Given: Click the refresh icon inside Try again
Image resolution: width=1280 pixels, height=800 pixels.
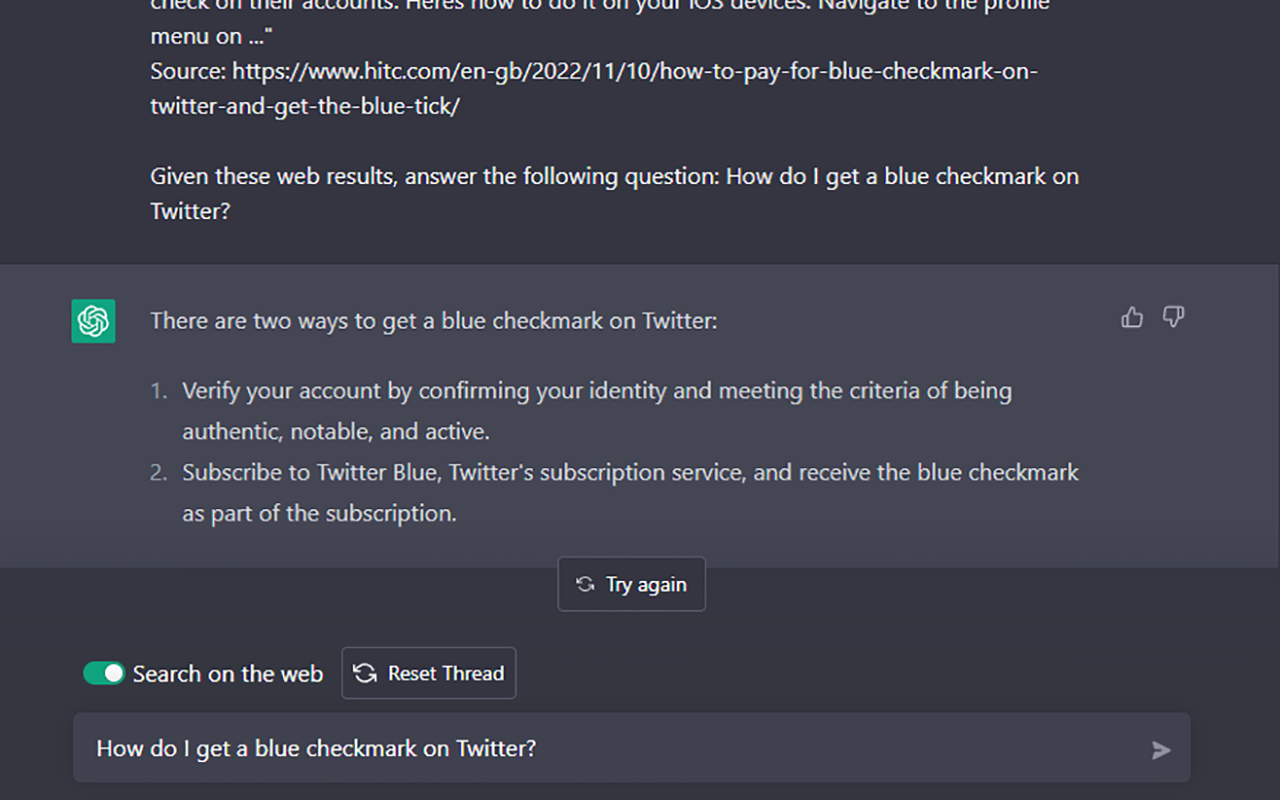Looking at the screenshot, I should [586, 584].
